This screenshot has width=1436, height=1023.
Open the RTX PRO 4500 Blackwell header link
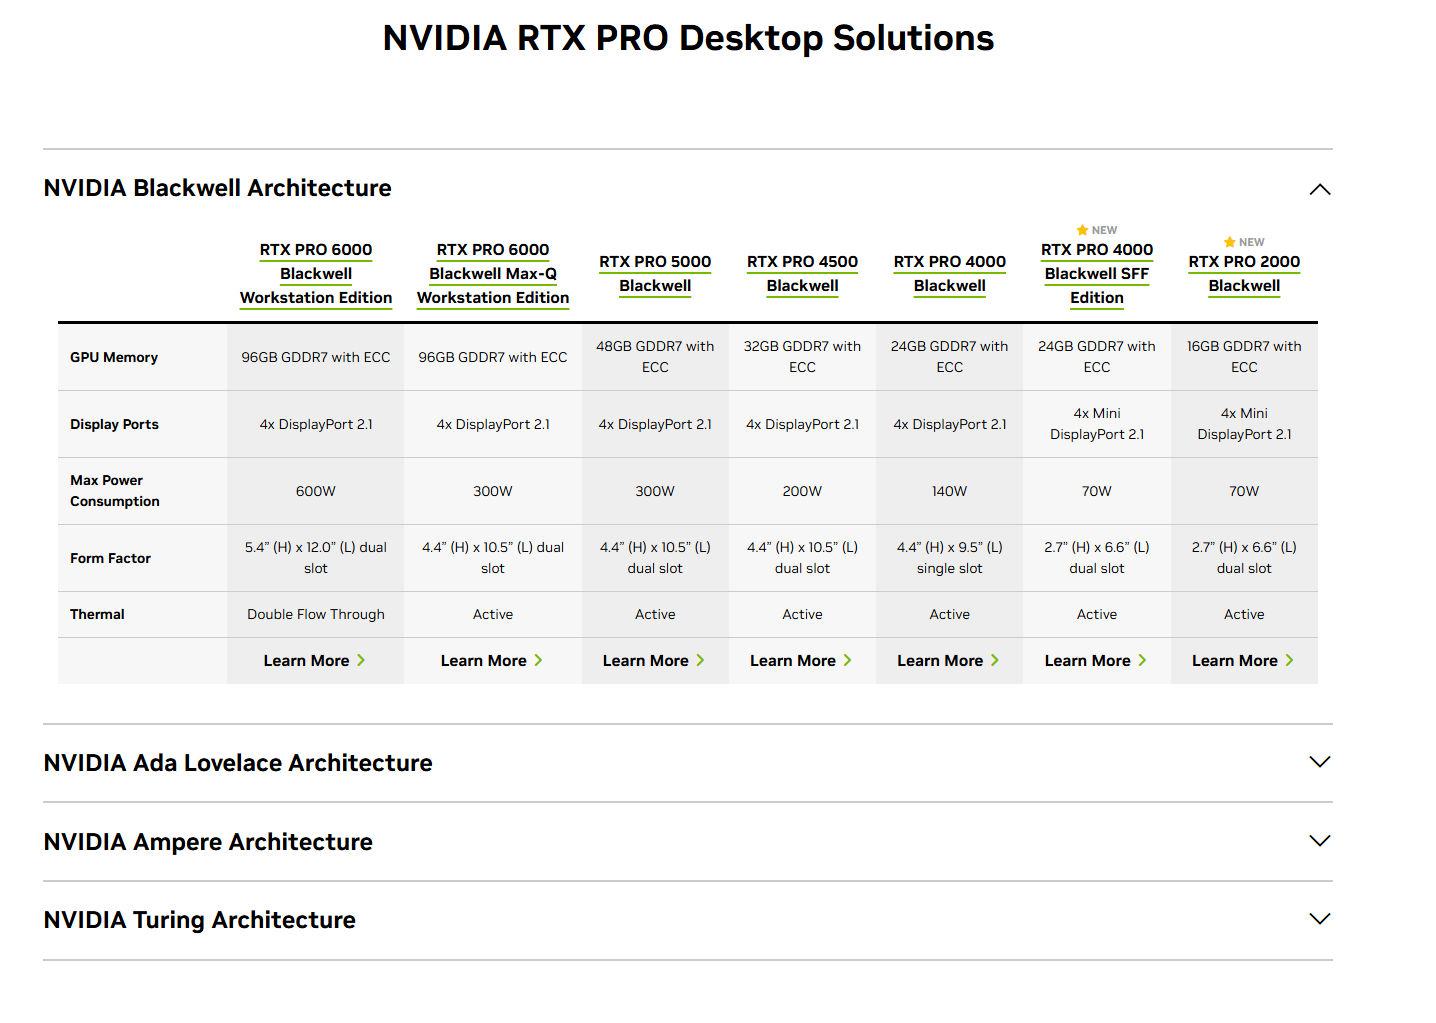click(802, 273)
